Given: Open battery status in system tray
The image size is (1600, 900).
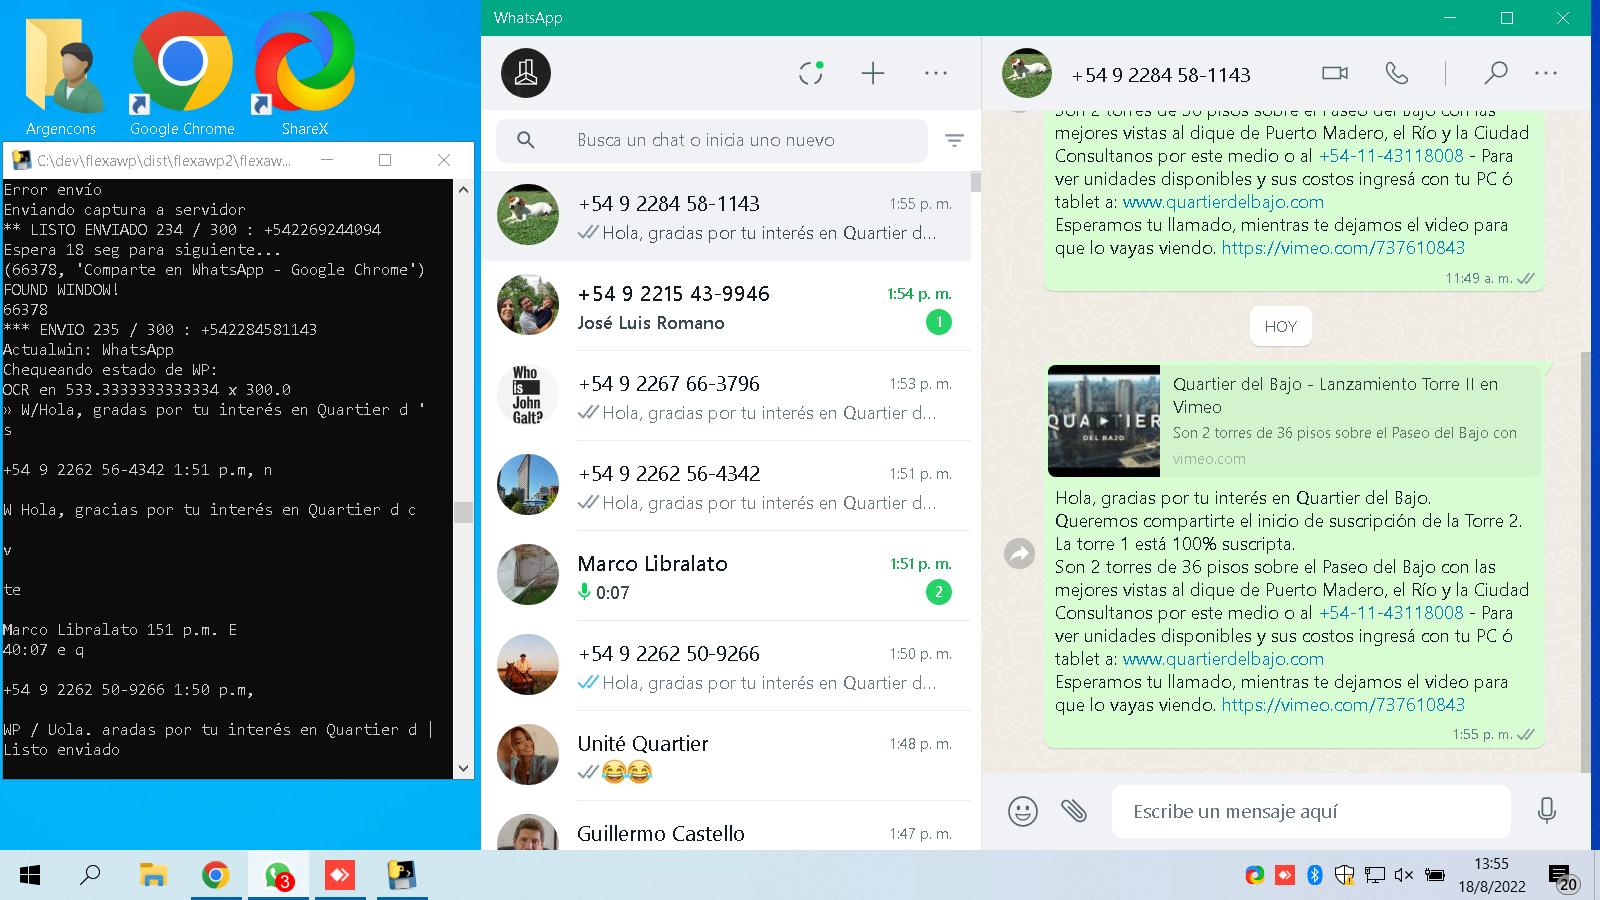Looking at the screenshot, I should (1434, 875).
